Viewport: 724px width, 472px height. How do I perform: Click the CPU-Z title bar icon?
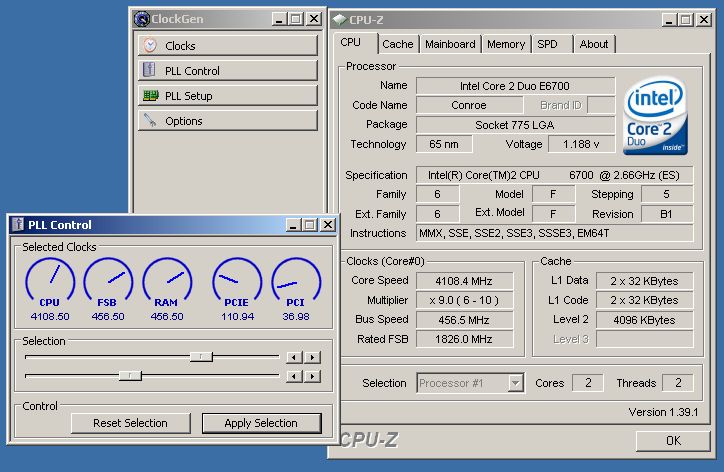(x=339, y=19)
